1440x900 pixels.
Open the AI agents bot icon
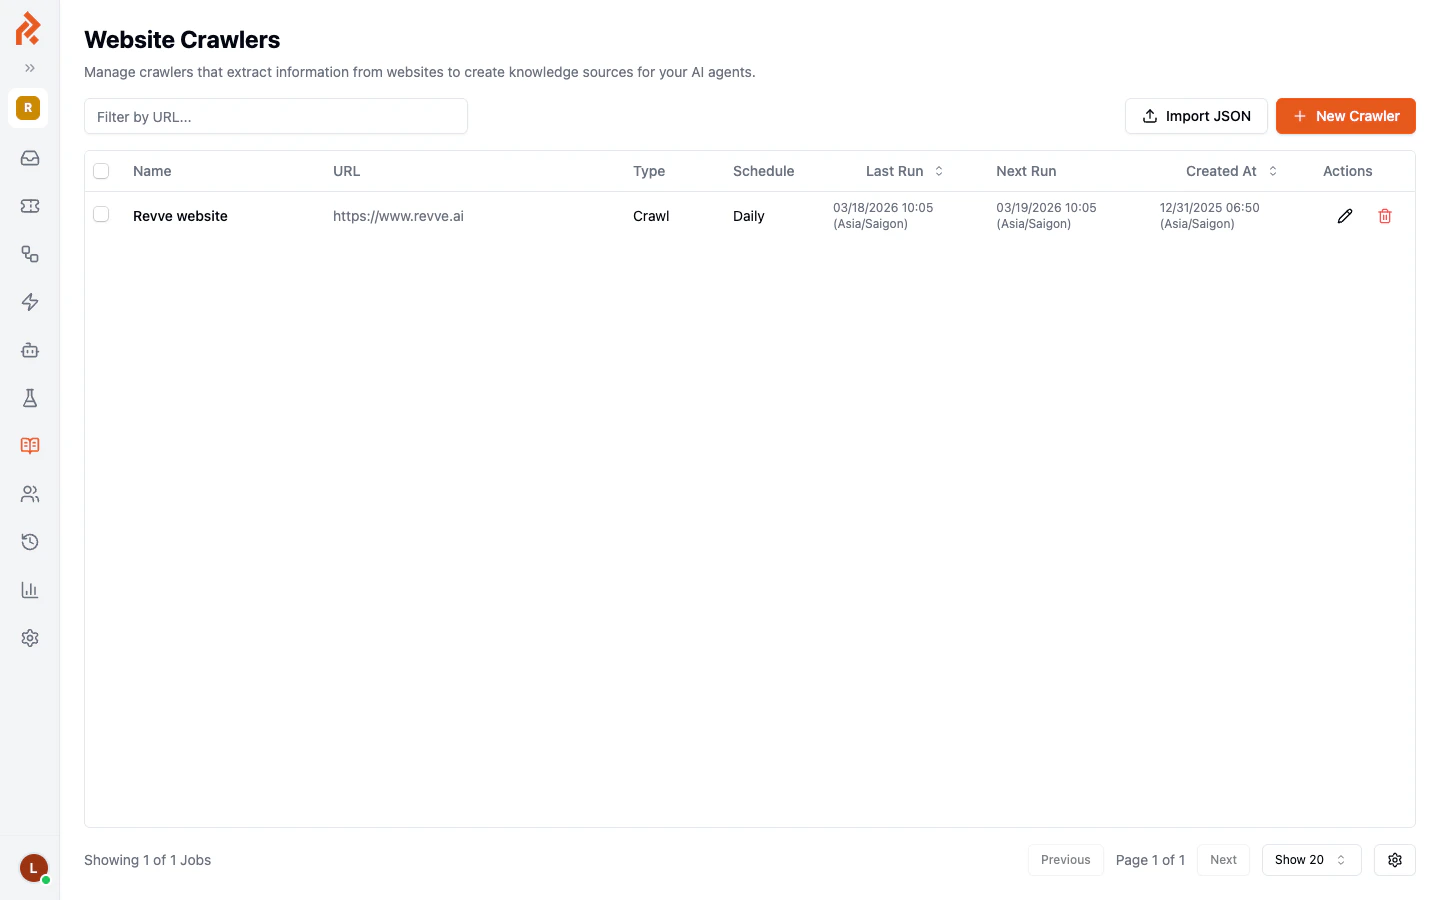click(29, 350)
